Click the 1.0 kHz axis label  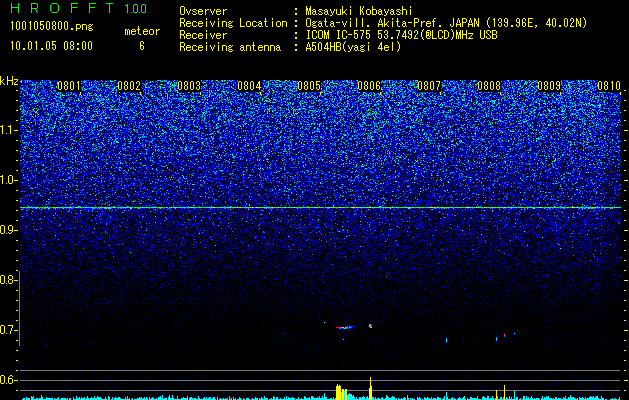[7, 180]
